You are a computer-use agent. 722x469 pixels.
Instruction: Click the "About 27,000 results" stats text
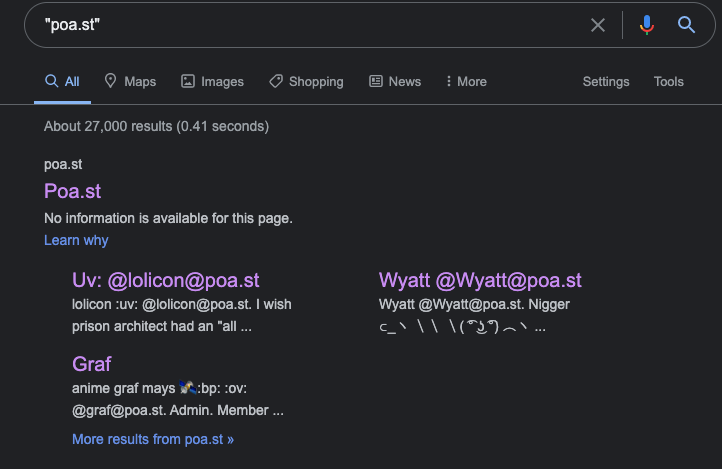pos(156,126)
